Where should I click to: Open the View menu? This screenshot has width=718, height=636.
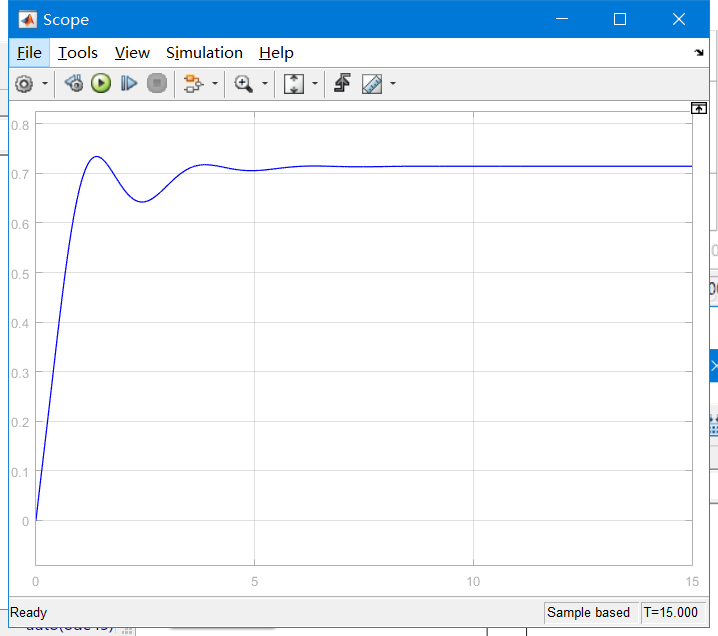[132, 53]
